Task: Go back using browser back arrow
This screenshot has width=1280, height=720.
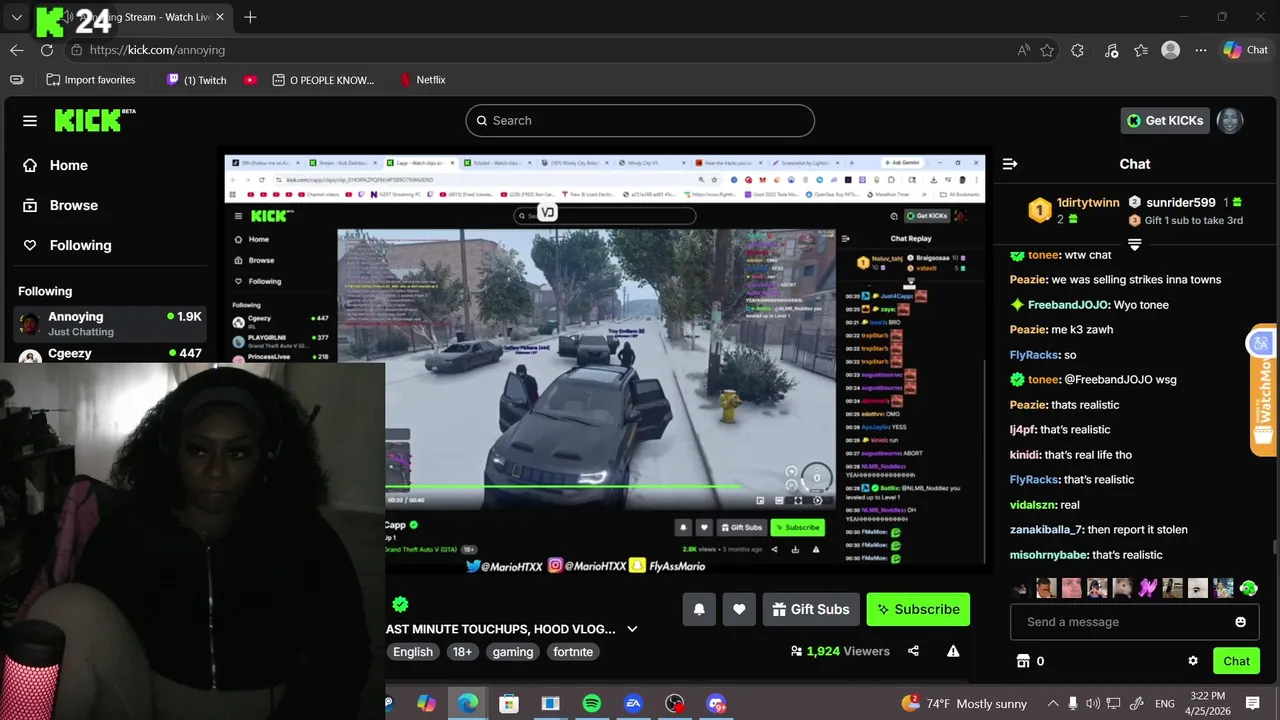Action: pos(17,50)
